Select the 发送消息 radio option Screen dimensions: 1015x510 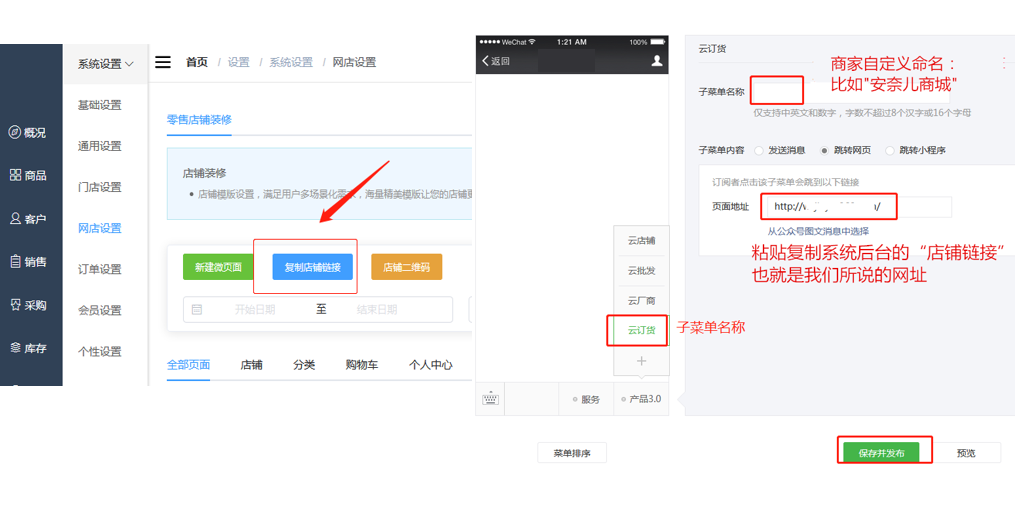[x=759, y=150]
